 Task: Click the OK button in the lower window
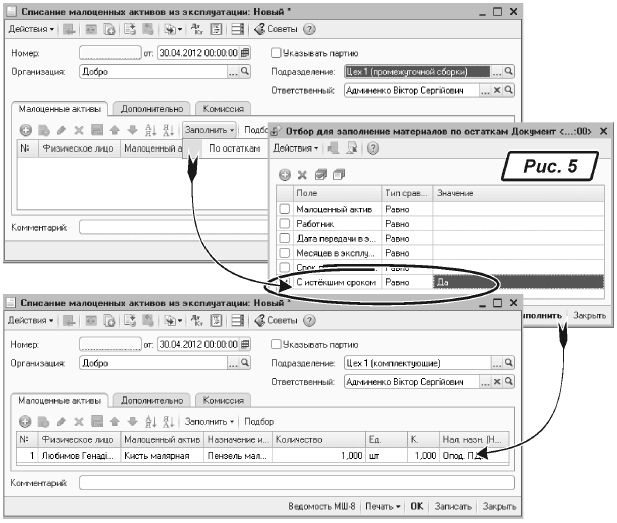tap(416, 506)
